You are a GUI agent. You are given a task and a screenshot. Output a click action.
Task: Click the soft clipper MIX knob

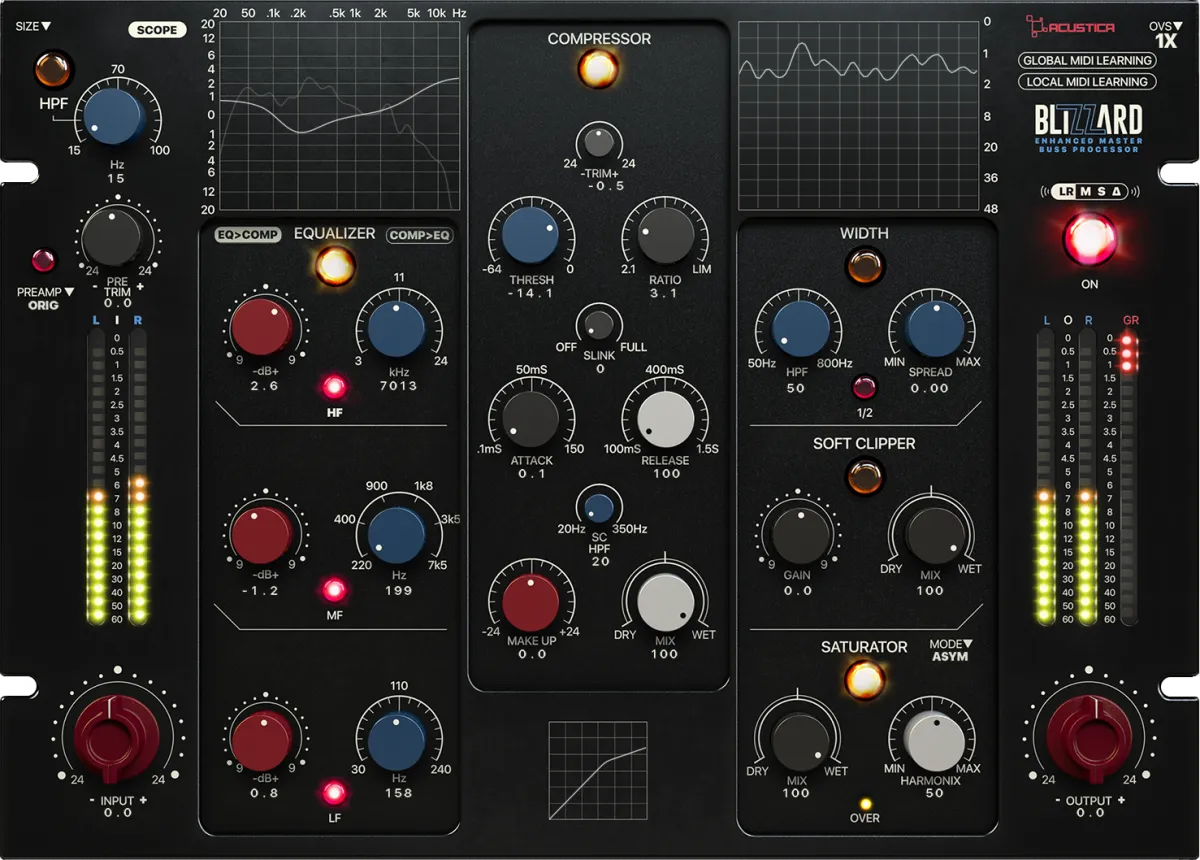[934, 536]
